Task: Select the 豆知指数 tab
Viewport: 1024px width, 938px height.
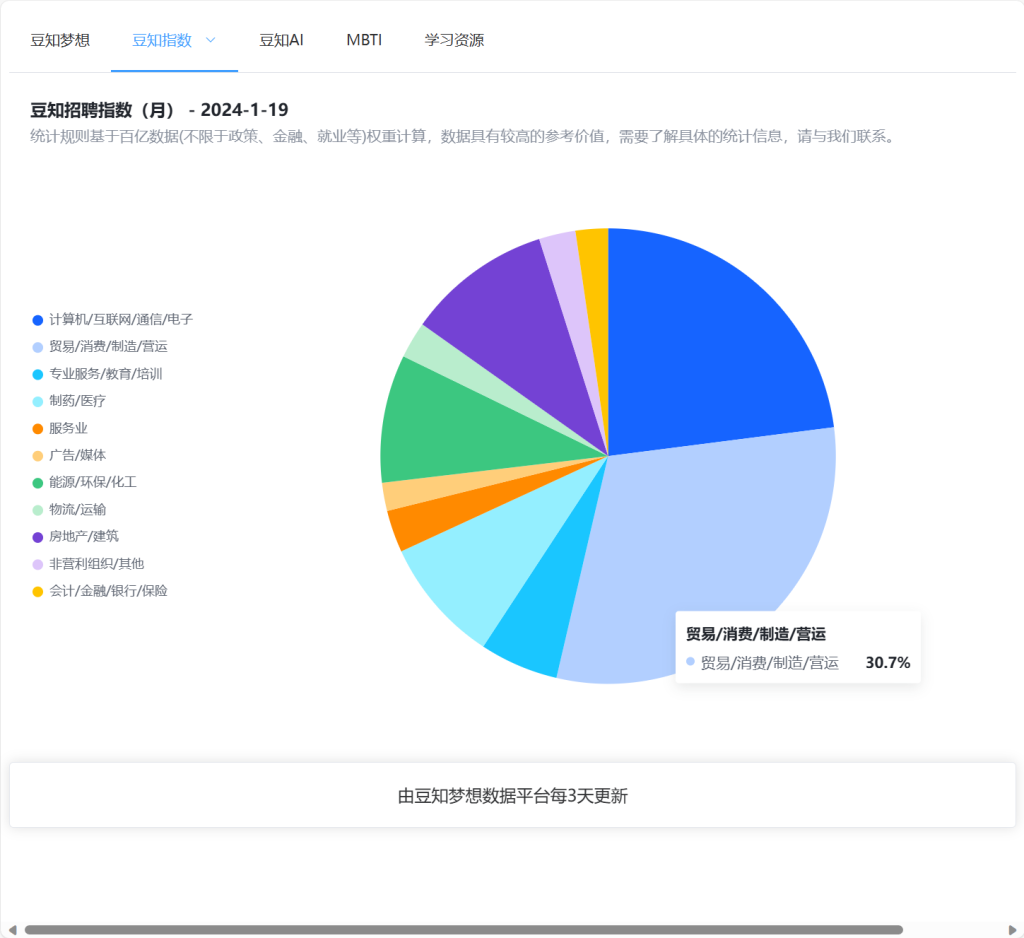Action: click(162, 40)
